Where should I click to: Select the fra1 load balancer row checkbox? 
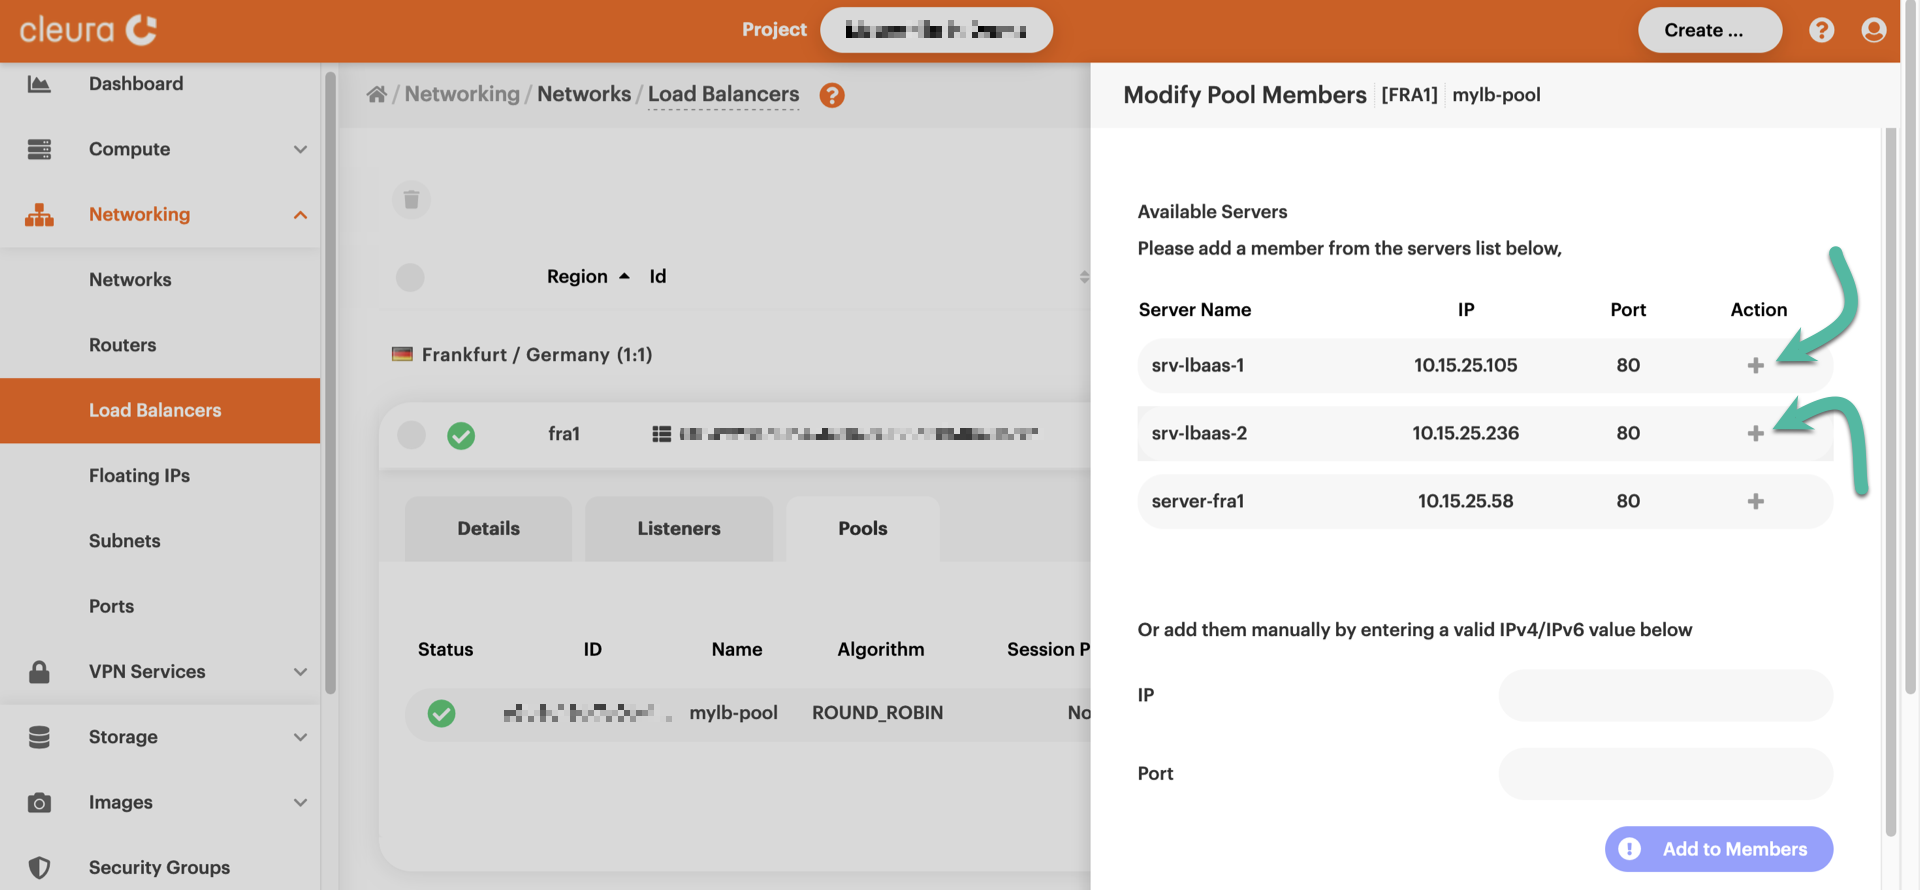coord(411,435)
